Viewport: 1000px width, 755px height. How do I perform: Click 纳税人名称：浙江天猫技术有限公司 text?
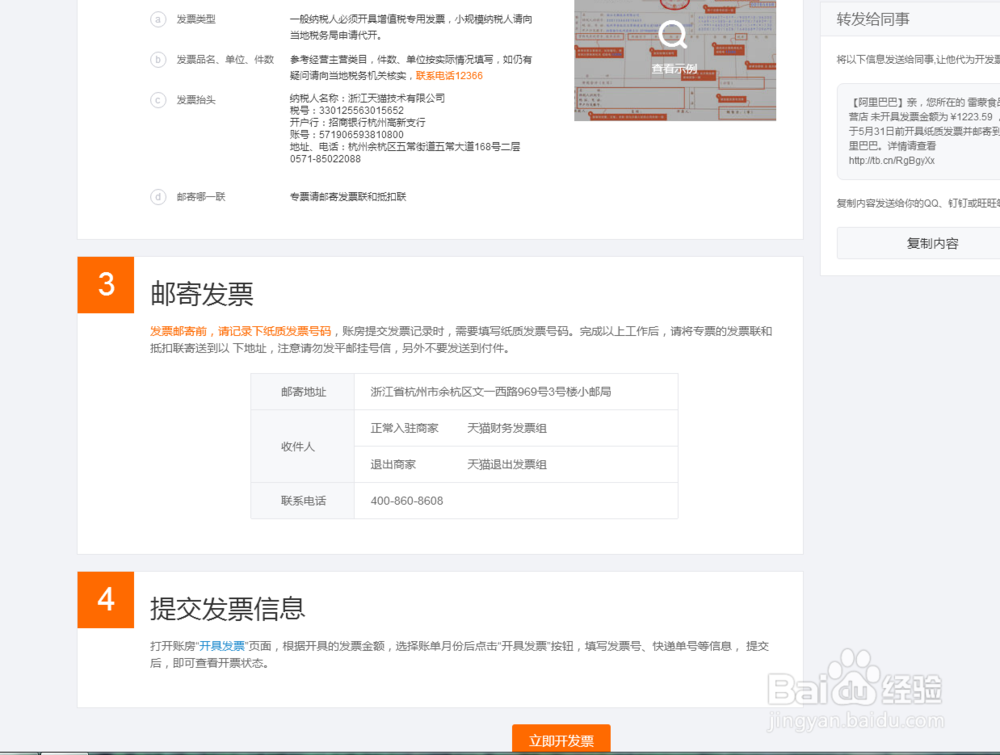[367, 98]
